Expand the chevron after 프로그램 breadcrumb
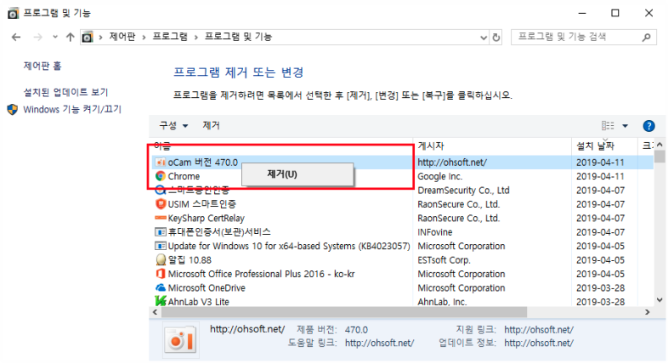 (196, 37)
